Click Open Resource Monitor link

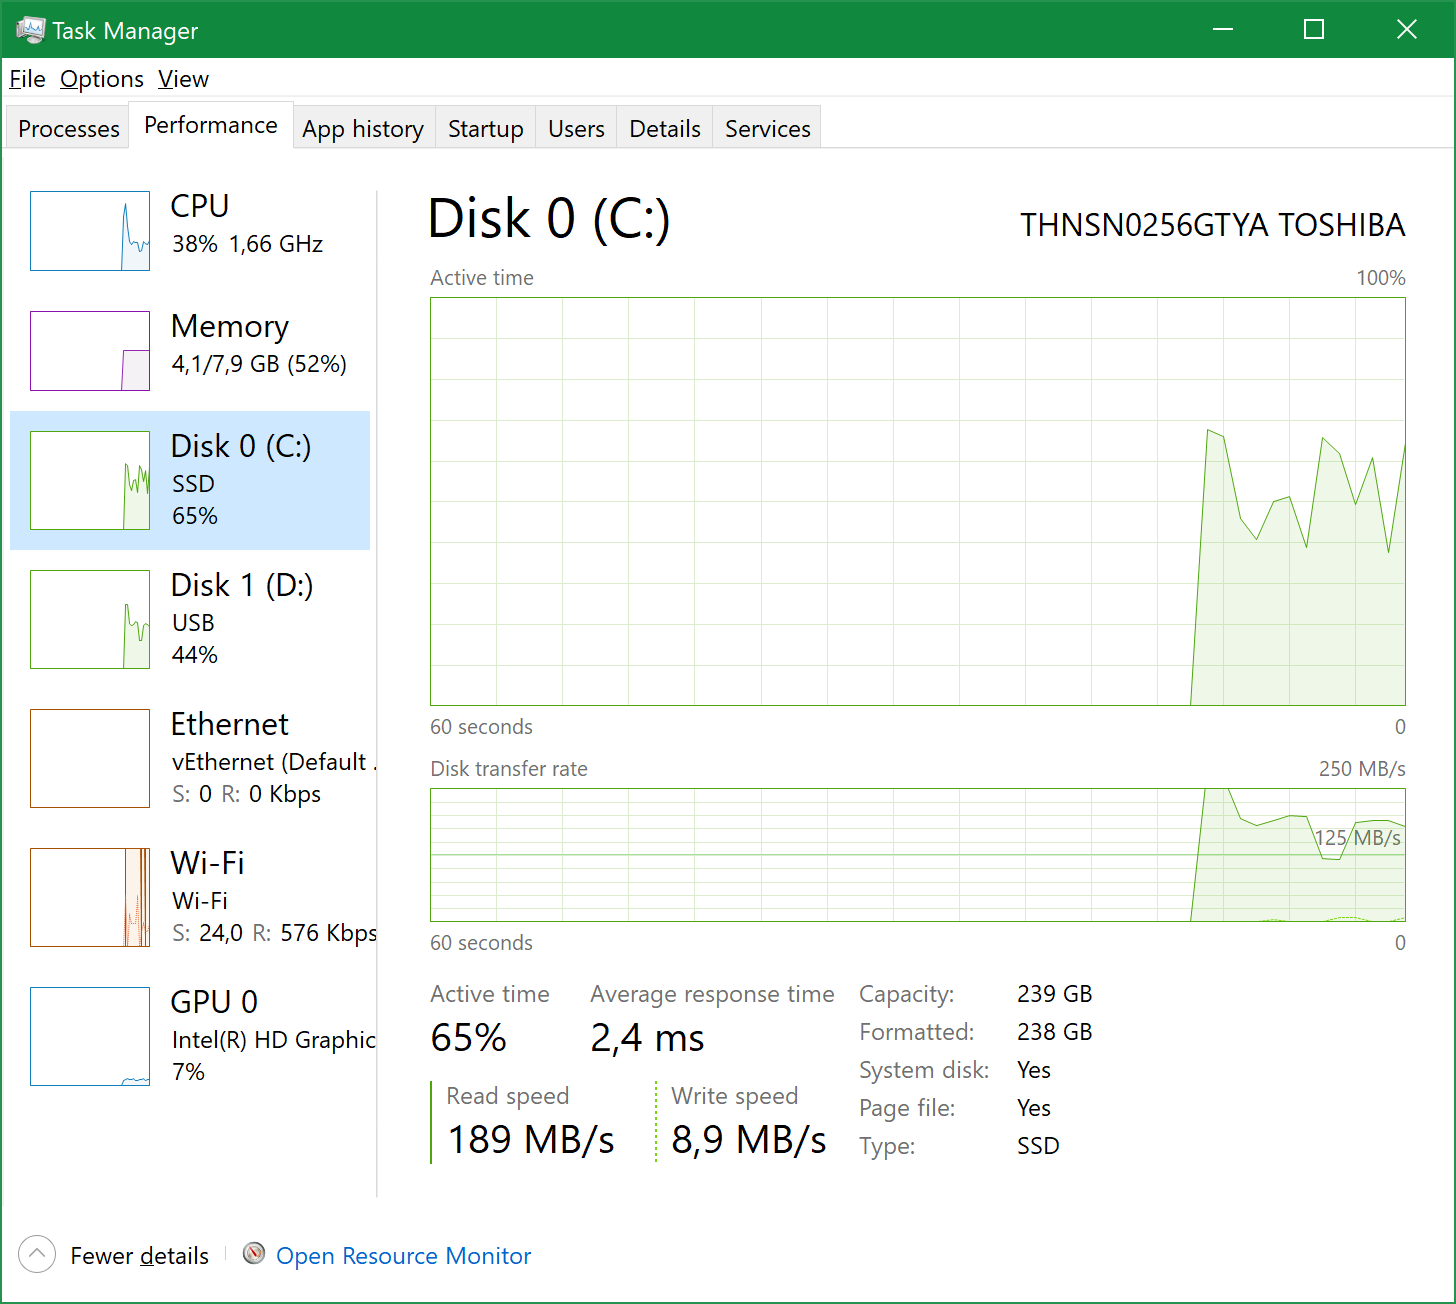403,1256
